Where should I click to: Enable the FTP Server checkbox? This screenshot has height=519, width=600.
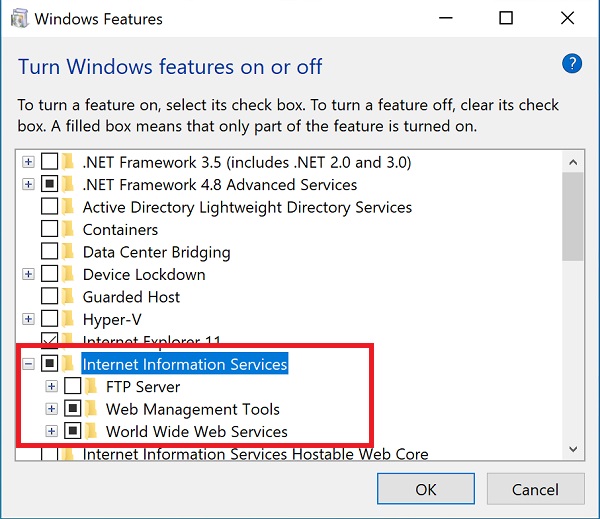(72, 386)
